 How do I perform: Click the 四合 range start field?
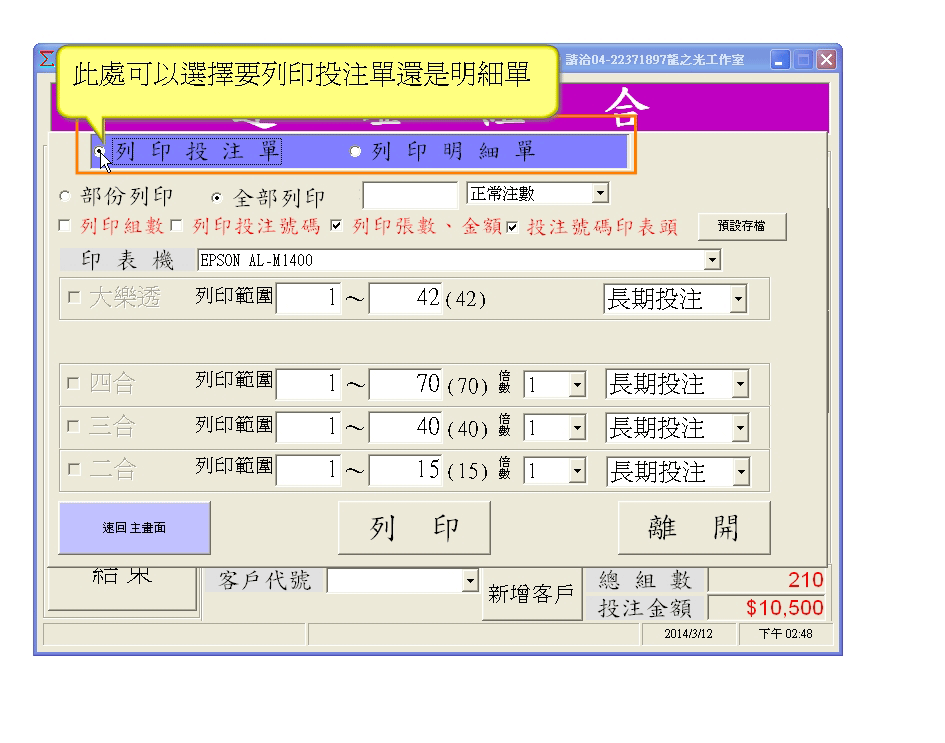pyautogui.click(x=309, y=384)
